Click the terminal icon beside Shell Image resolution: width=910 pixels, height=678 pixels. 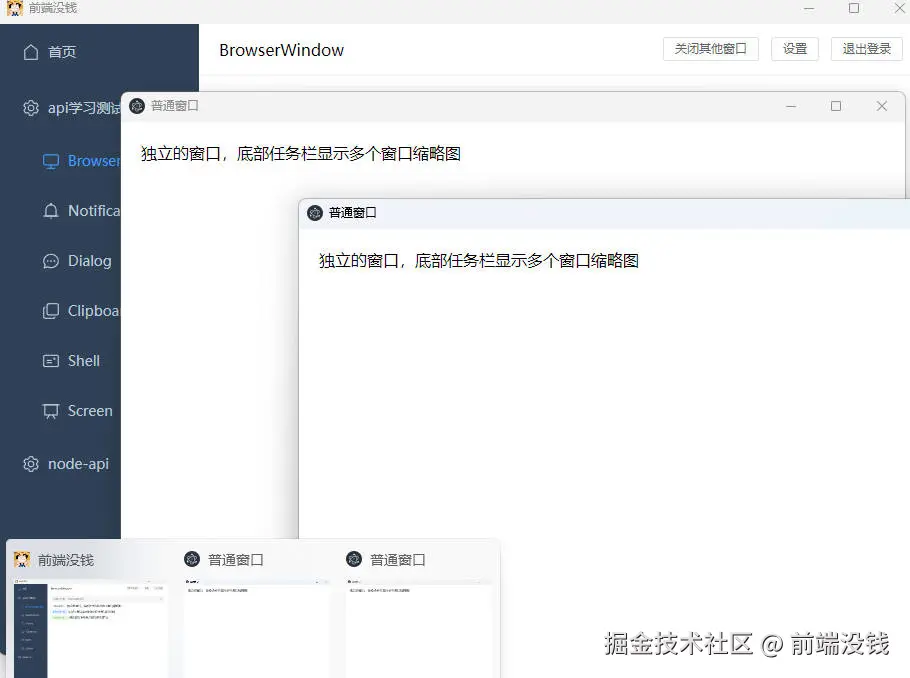[50, 361]
